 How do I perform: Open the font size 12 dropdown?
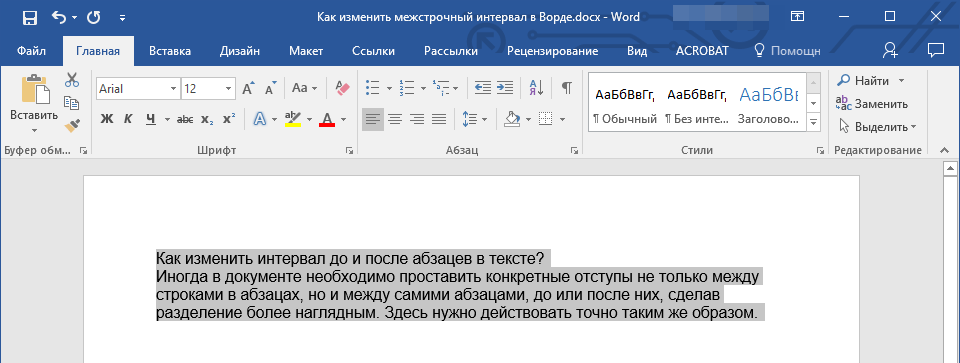(229, 89)
